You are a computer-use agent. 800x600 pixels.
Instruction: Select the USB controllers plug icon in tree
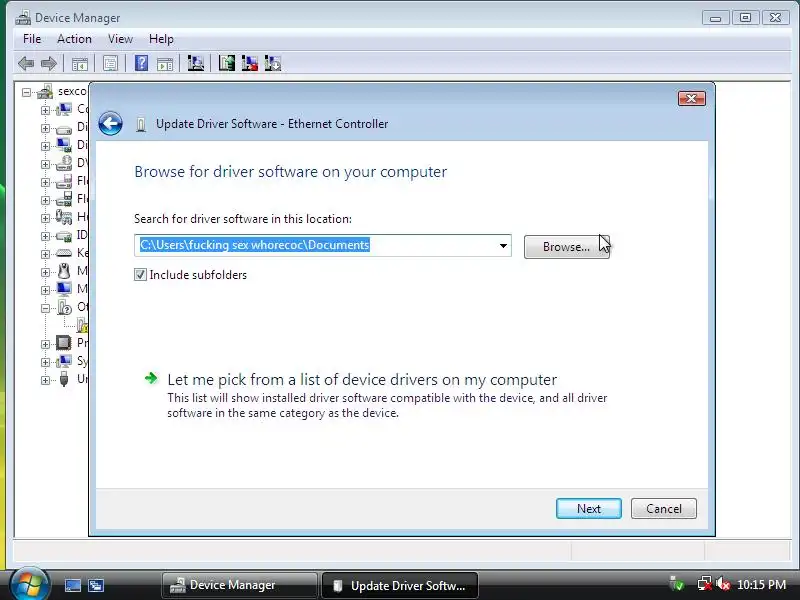tap(64, 379)
